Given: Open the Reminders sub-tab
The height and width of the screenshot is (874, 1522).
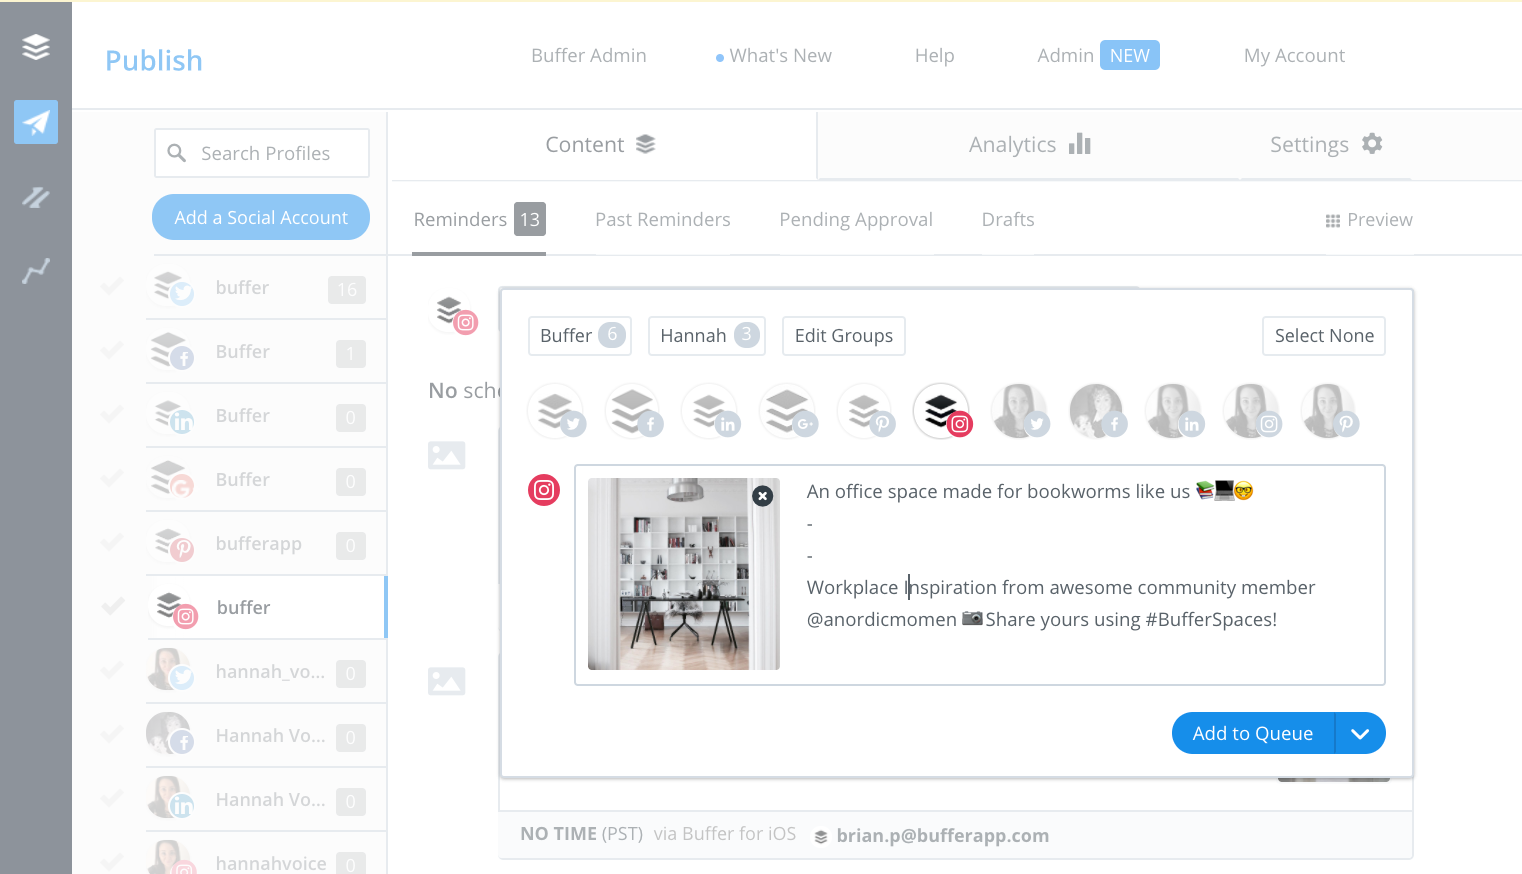Looking at the screenshot, I should click(x=479, y=219).
